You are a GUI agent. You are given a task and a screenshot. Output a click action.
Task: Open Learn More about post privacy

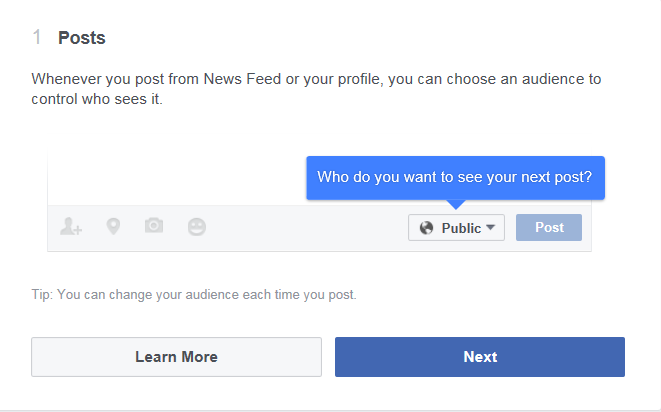tap(176, 357)
